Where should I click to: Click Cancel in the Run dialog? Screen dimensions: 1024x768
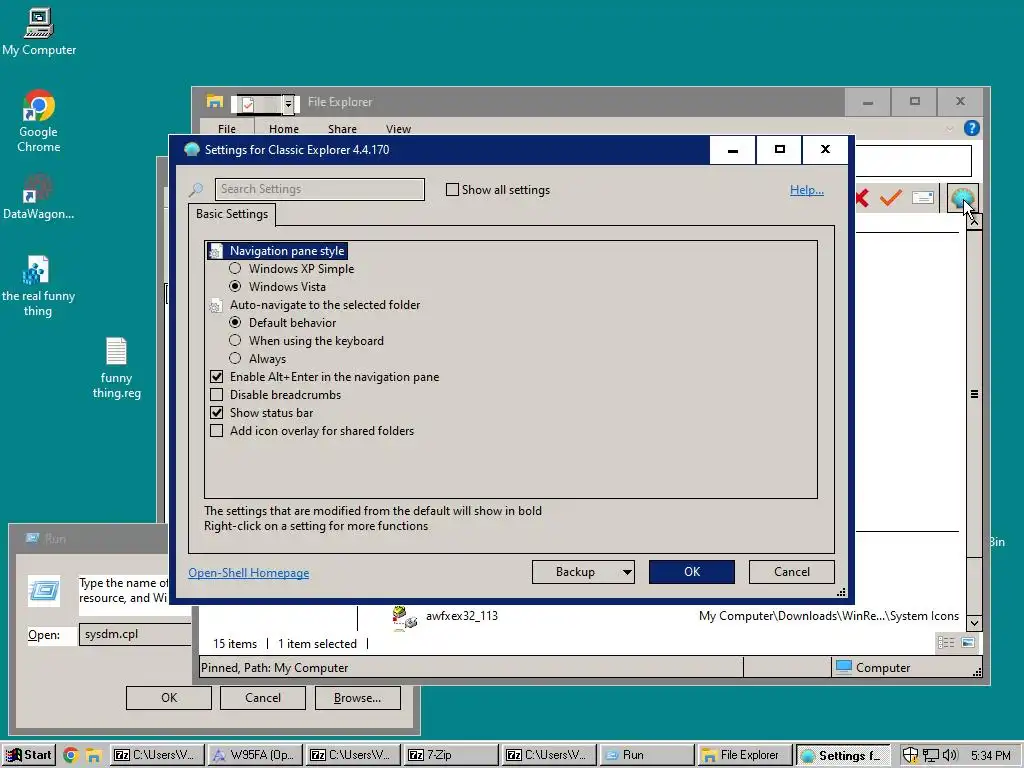click(263, 697)
